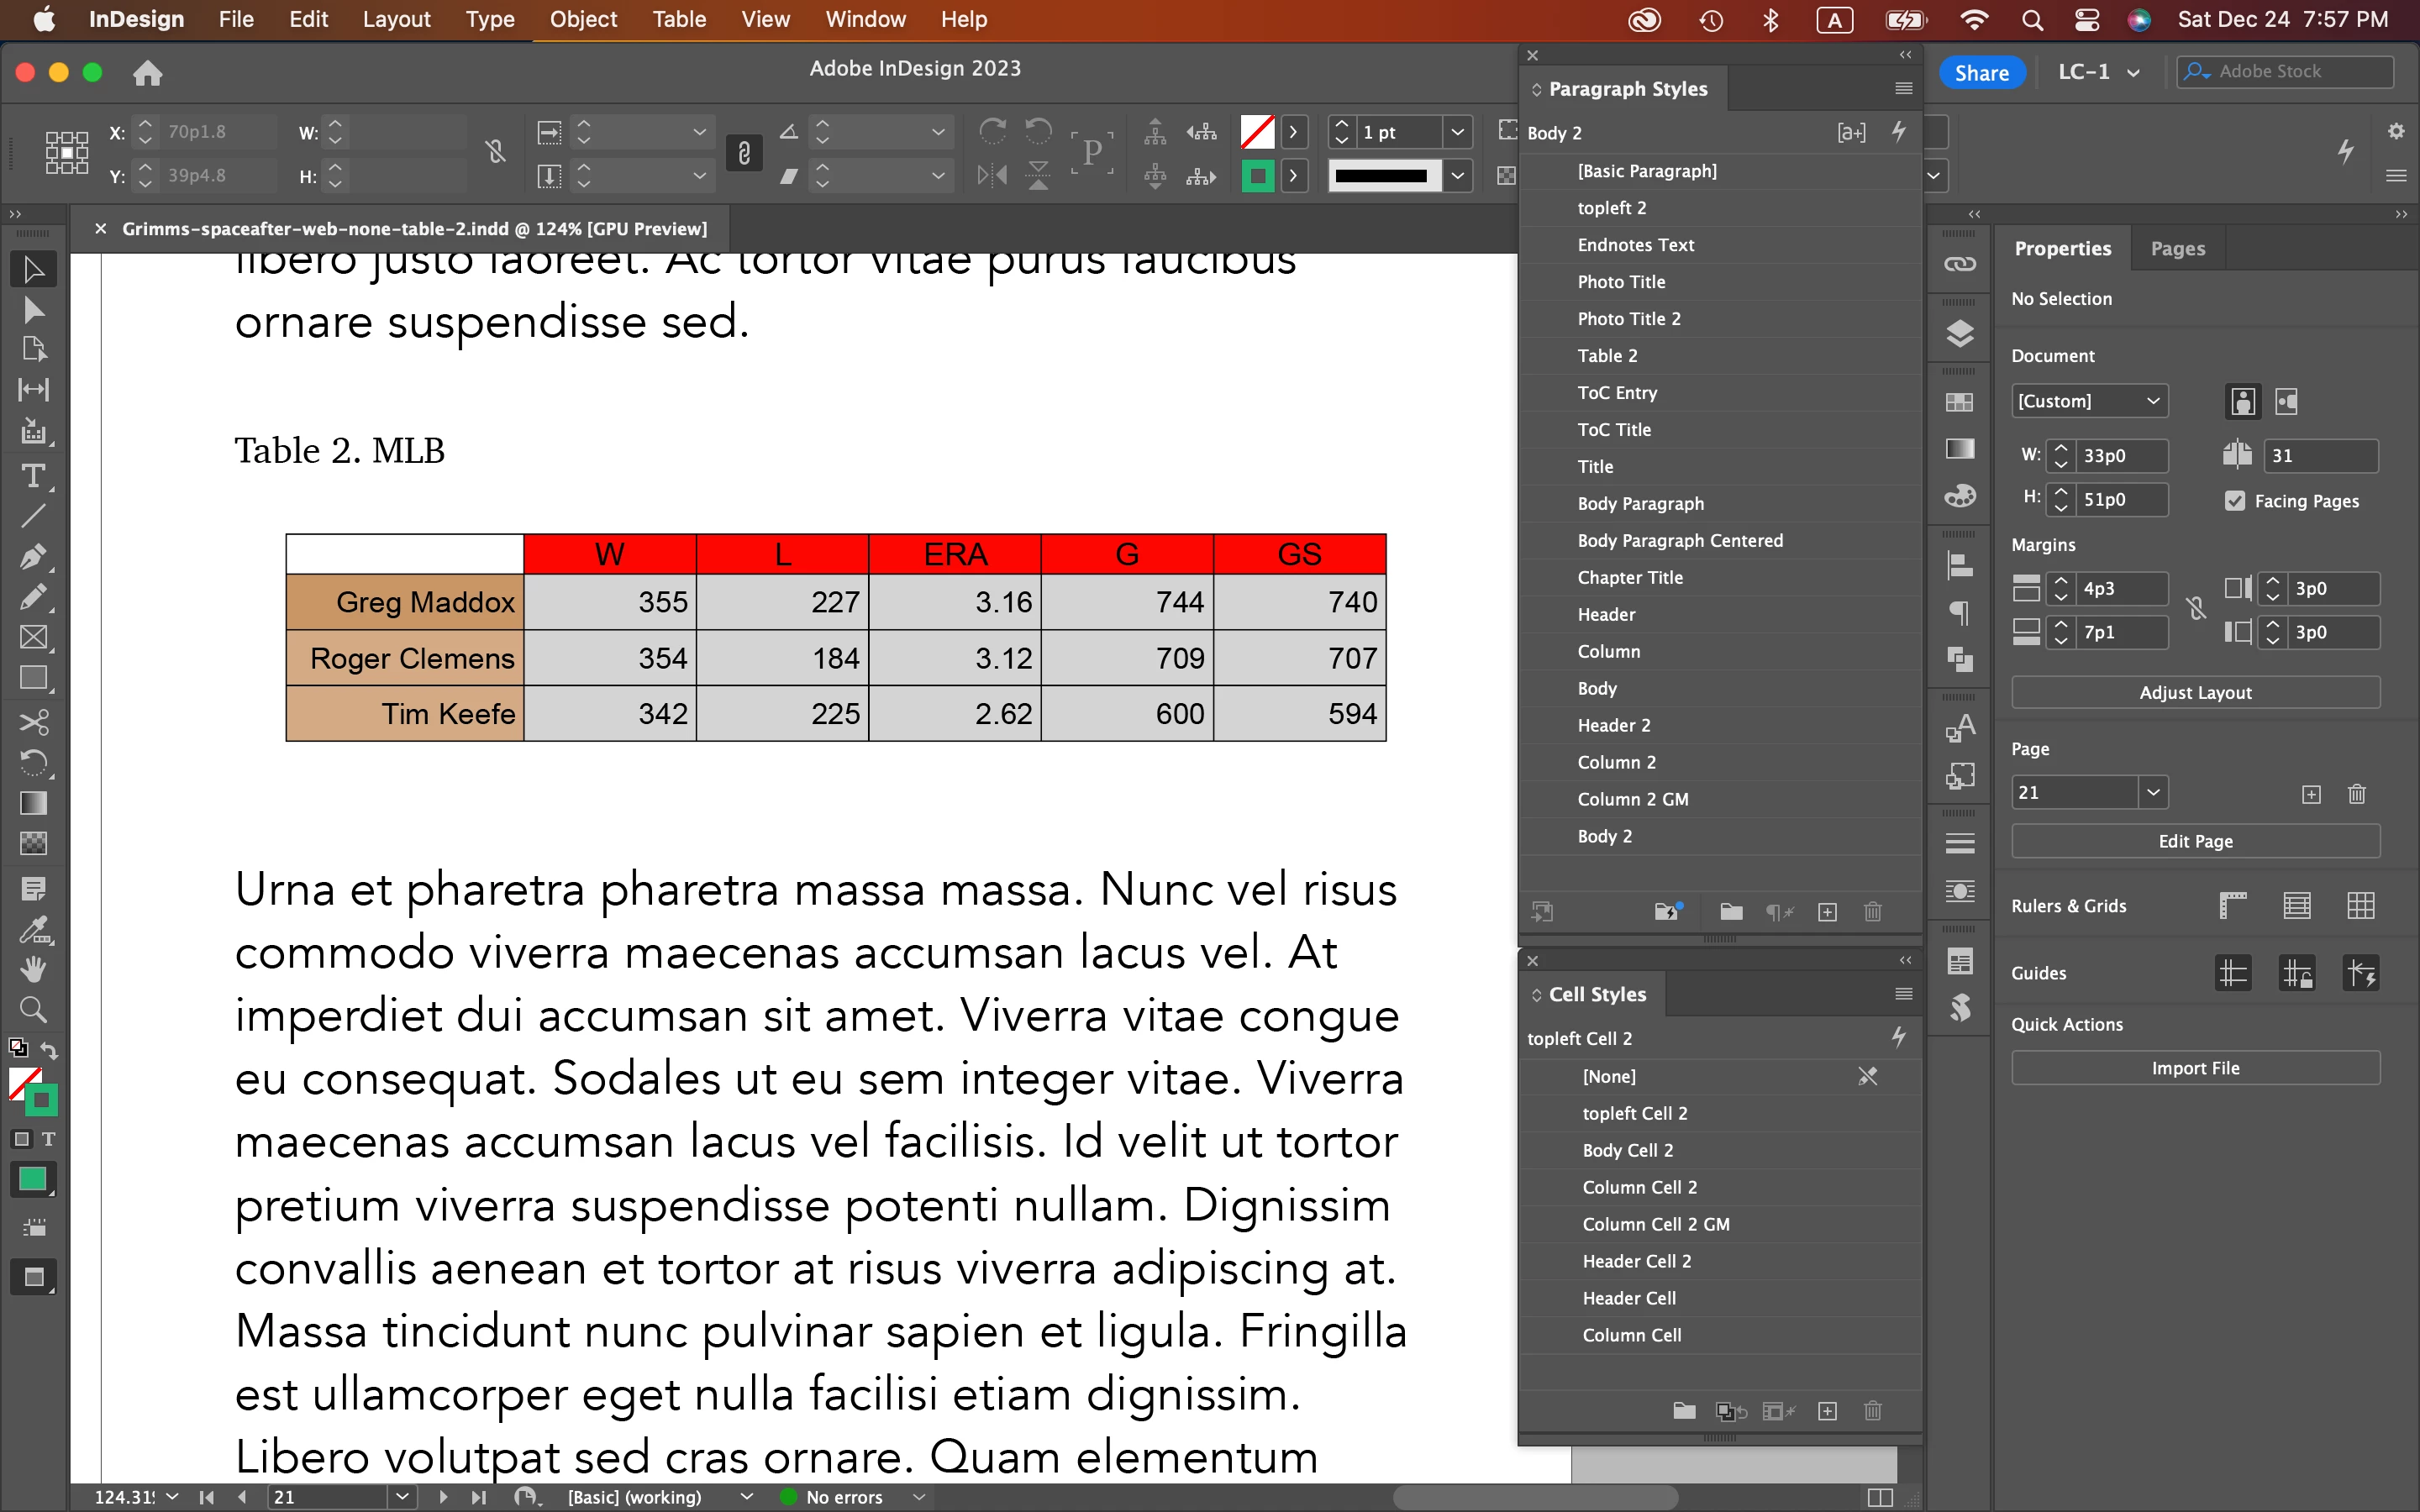Click the home screen icon
The width and height of the screenshot is (2420, 1512).
point(147,73)
